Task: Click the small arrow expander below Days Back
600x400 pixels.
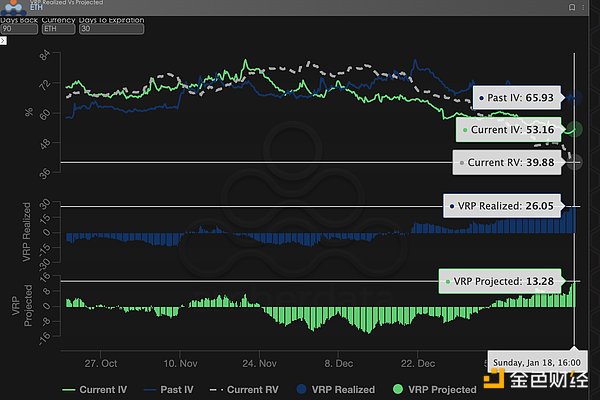Action: point(4,41)
